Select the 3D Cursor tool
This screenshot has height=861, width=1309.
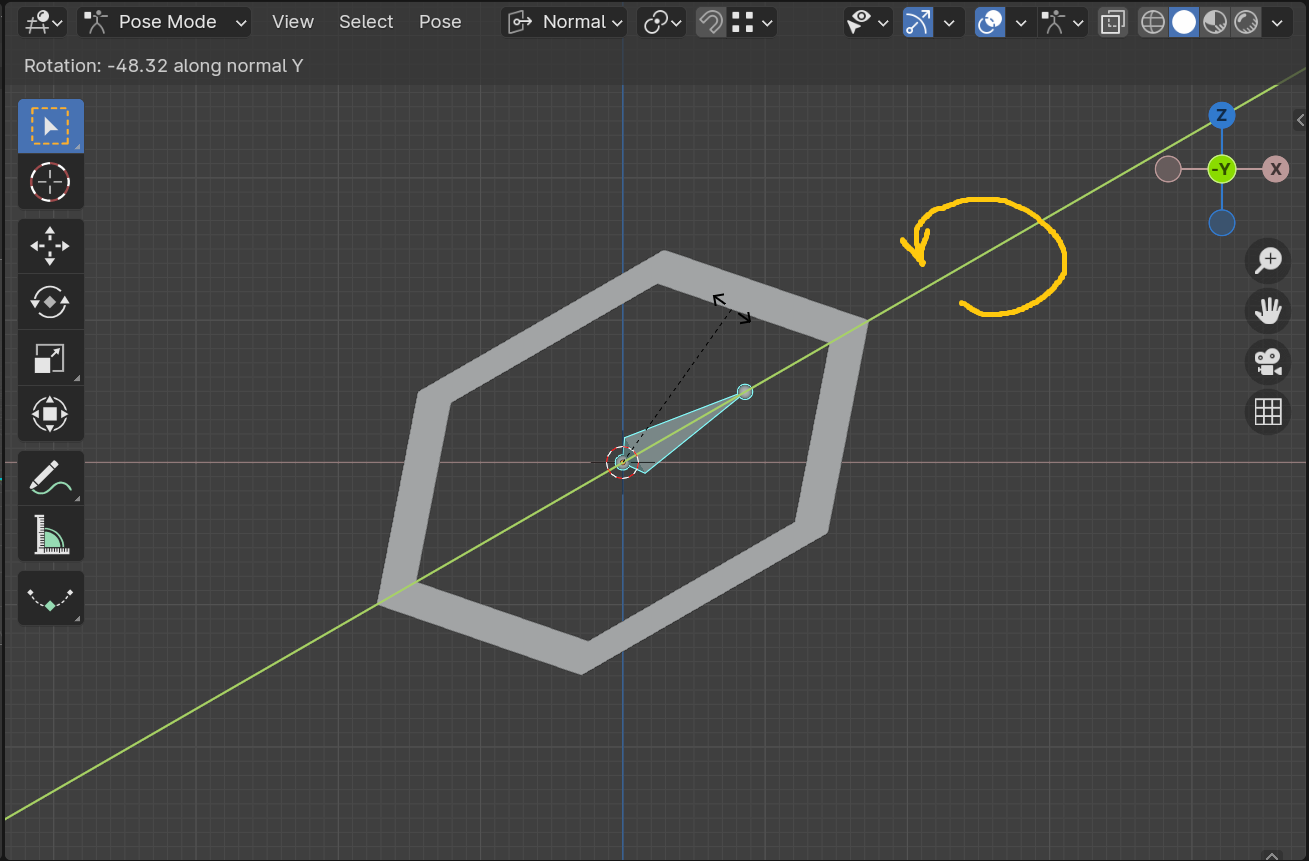(50, 182)
